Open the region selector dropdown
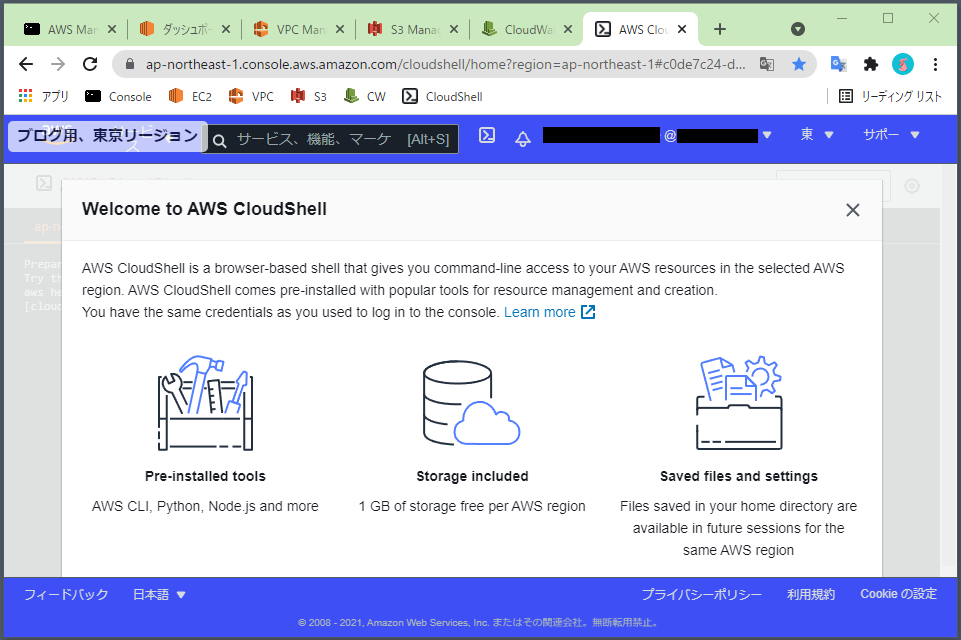 pyautogui.click(x=817, y=134)
